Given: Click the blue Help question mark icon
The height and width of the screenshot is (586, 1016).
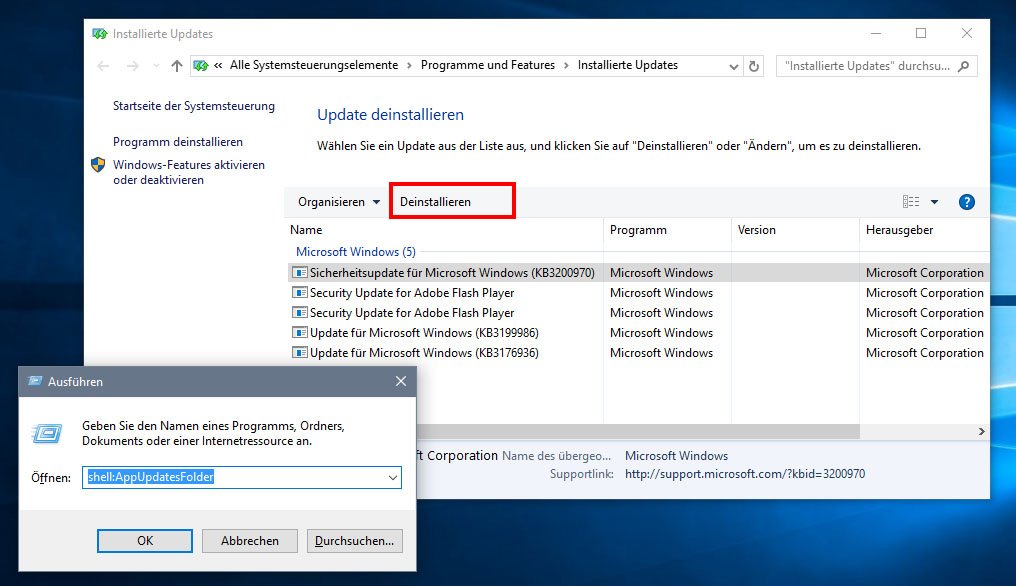Looking at the screenshot, I should coord(966,202).
